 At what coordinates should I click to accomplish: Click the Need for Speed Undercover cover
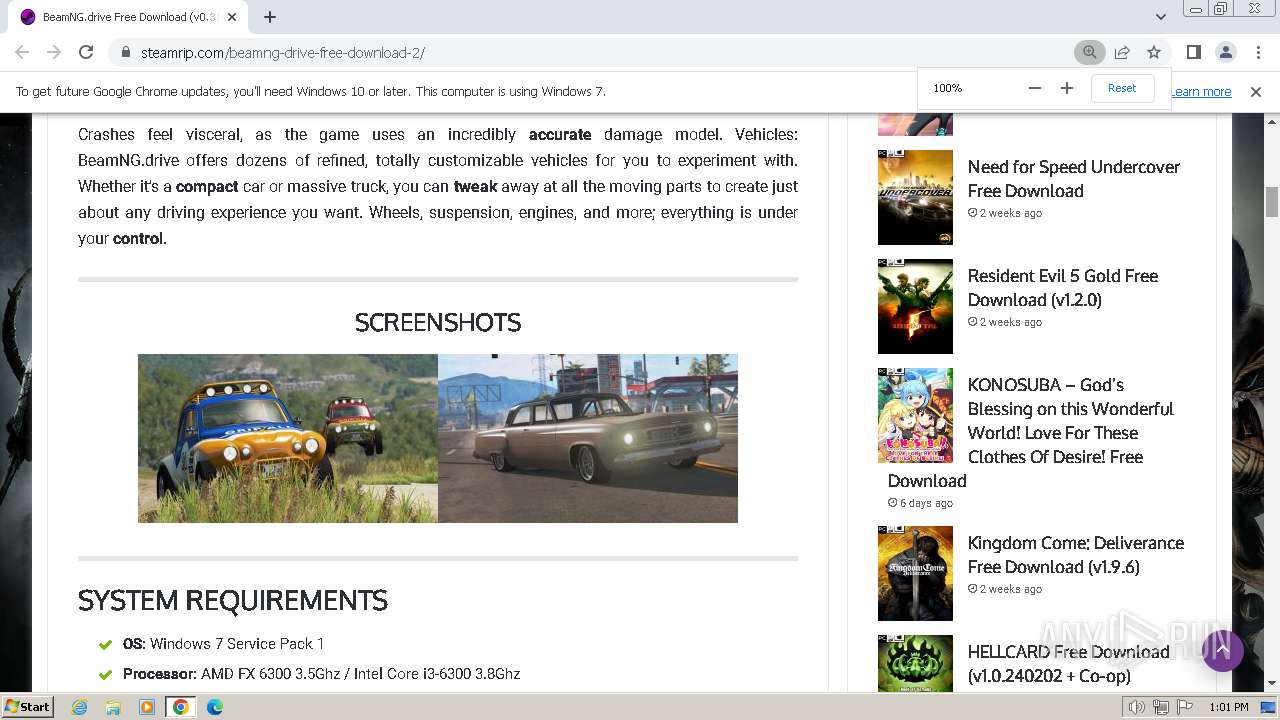[915, 197]
